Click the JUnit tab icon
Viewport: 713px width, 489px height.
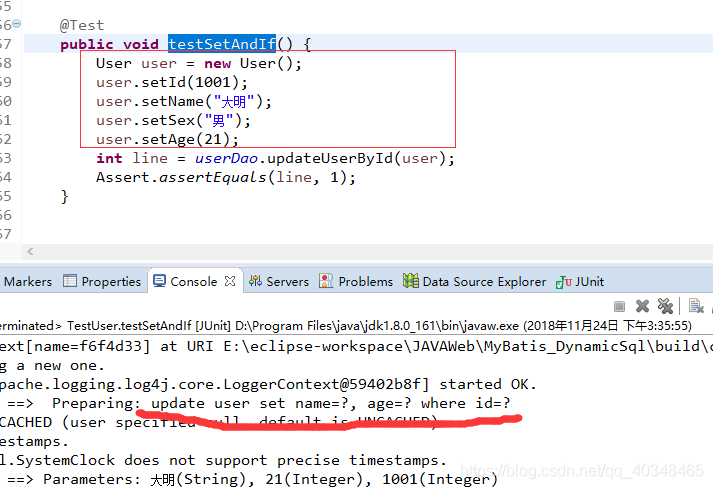click(x=563, y=282)
